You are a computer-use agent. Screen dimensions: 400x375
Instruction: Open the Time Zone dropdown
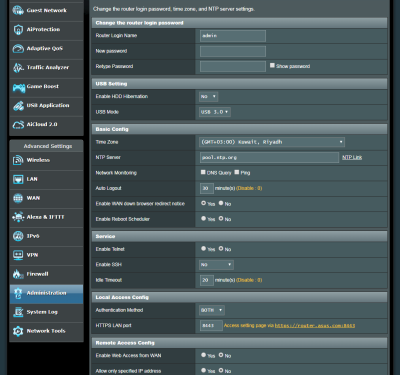(272, 142)
